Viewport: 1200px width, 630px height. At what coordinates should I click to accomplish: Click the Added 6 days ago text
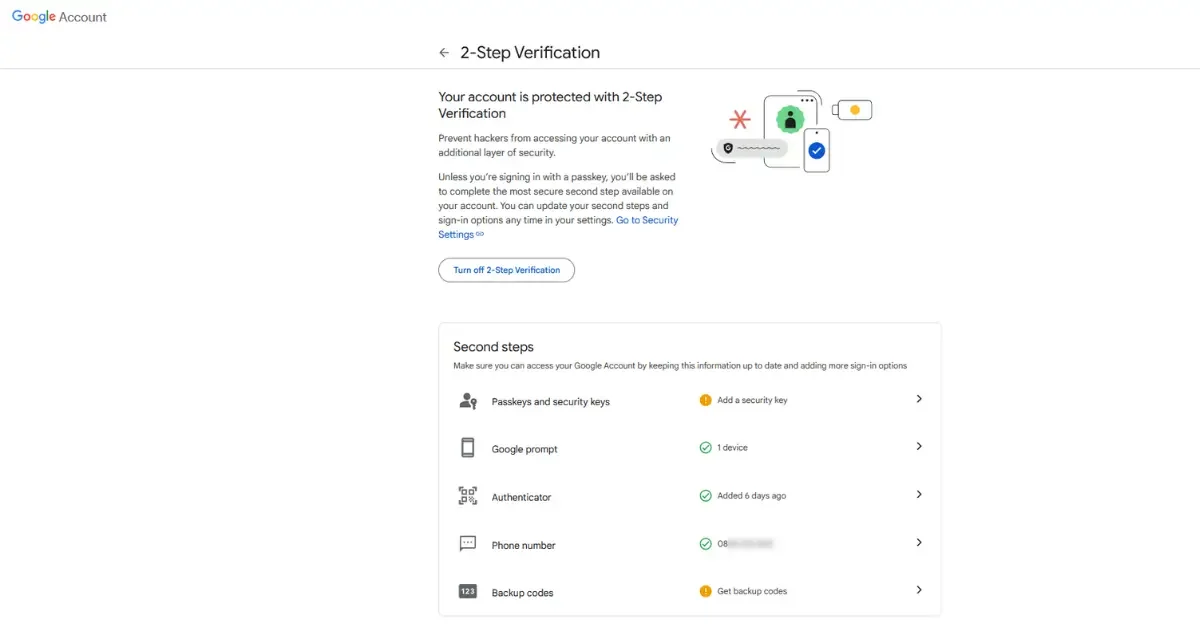click(x=751, y=496)
